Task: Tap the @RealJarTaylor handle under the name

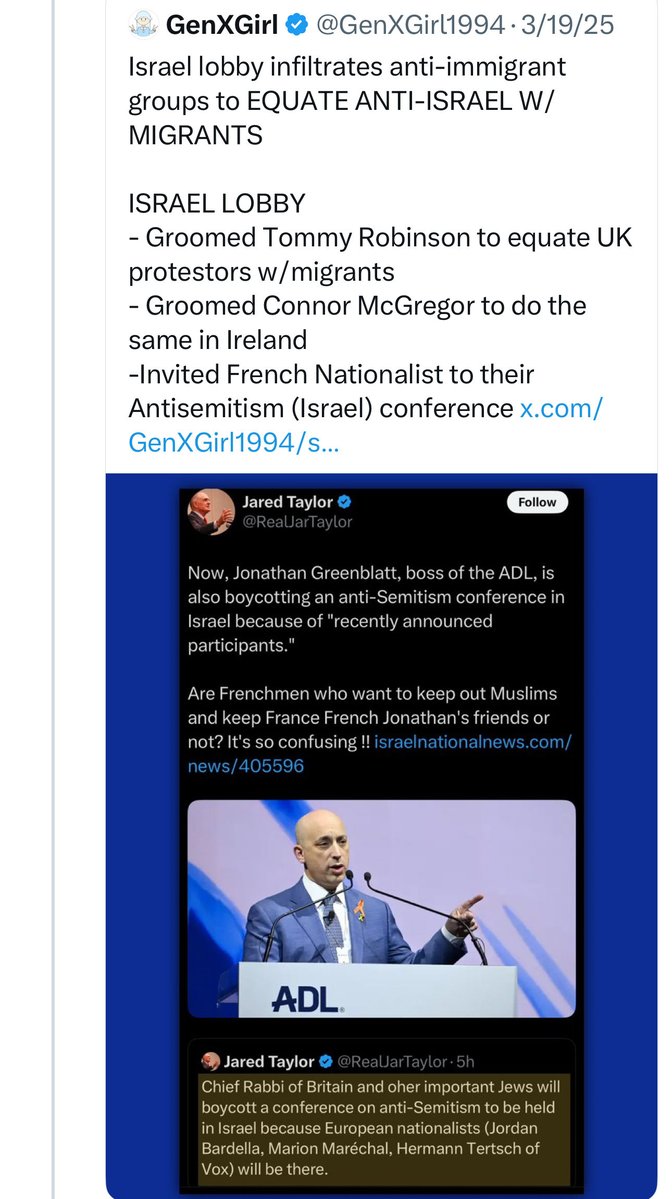Action: [297, 521]
